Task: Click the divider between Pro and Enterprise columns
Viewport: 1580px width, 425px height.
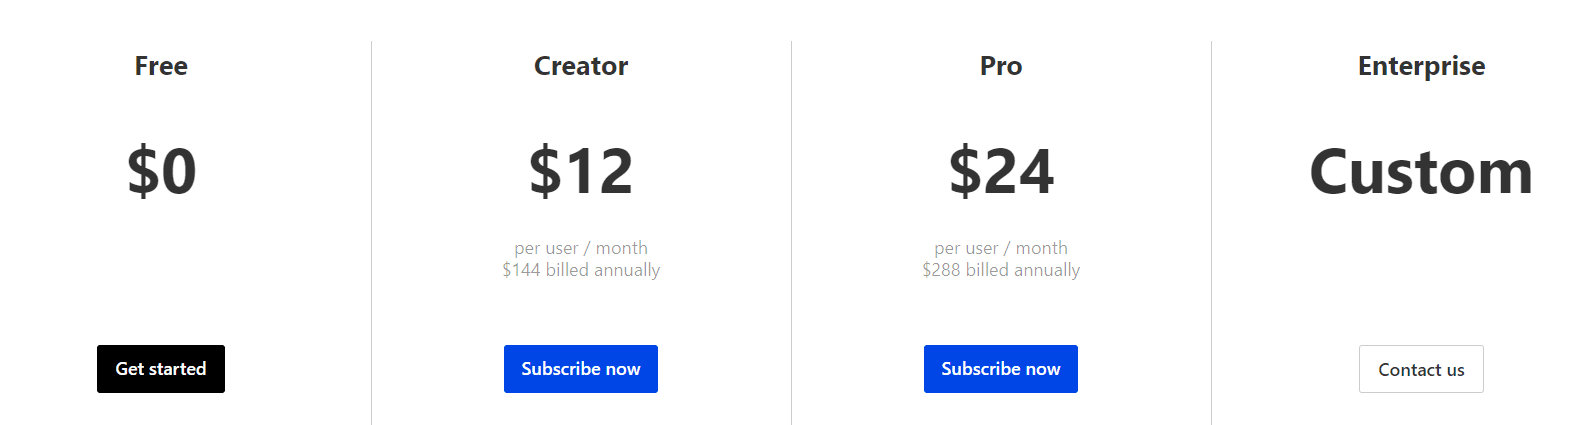Action: [x=1211, y=233]
